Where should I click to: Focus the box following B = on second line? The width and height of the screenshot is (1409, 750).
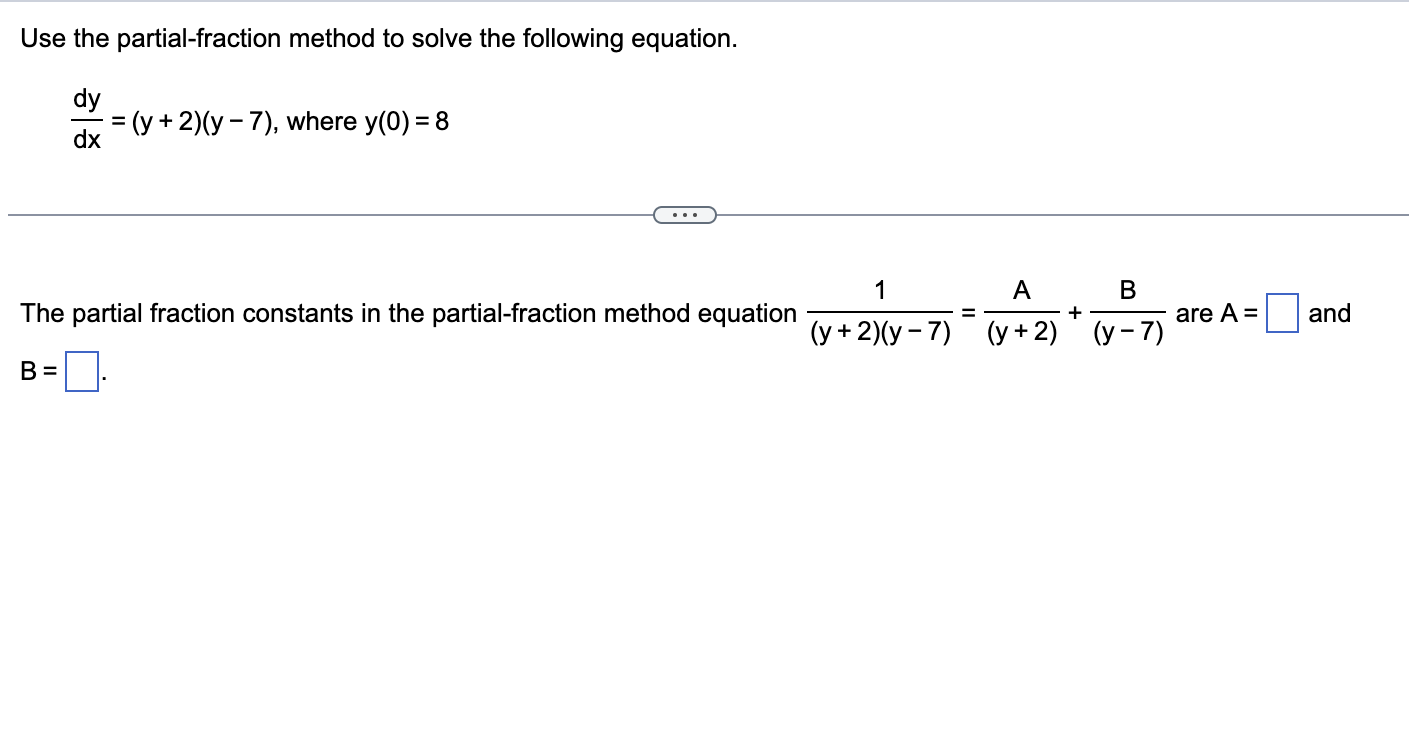[80, 369]
